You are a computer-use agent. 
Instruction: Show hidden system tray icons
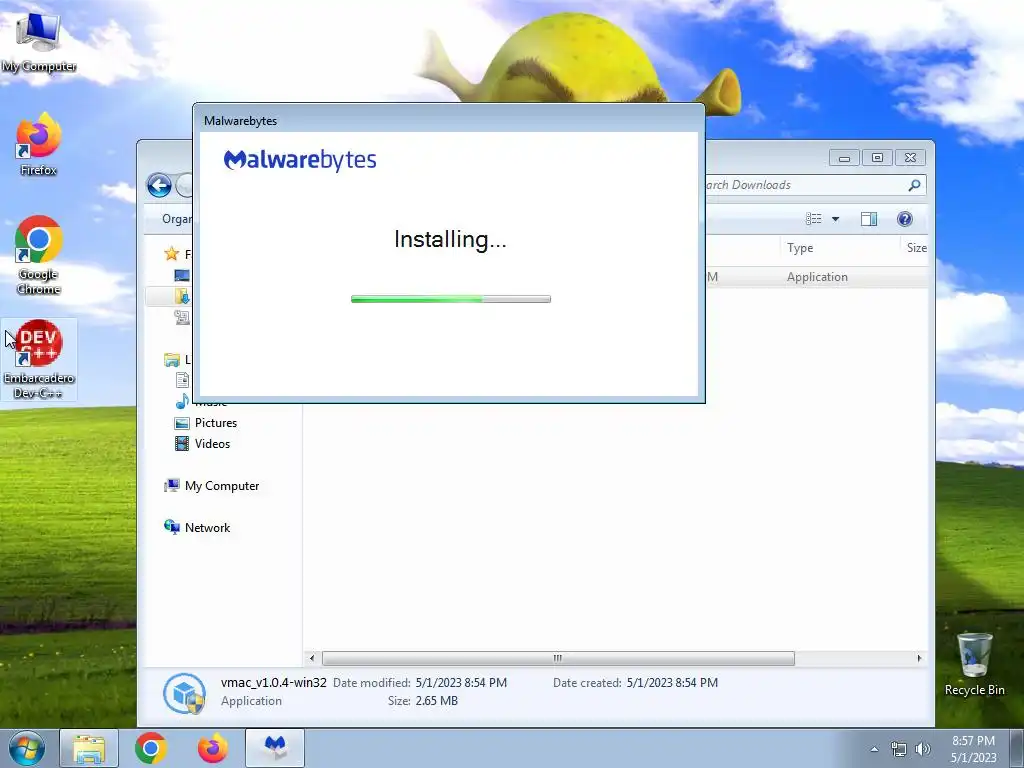coord(874,749)
